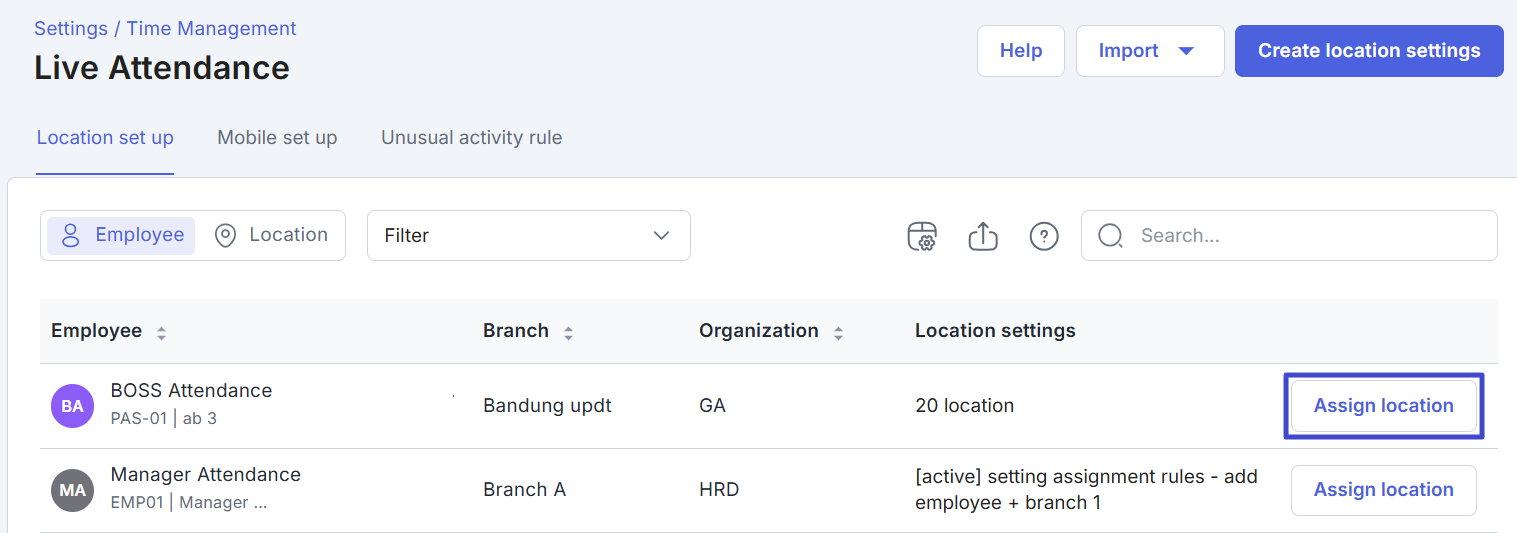Click the MA avatar for Manager Attendance
The width and height of the screenshot is (1517, 533).
tap(72, 490)
